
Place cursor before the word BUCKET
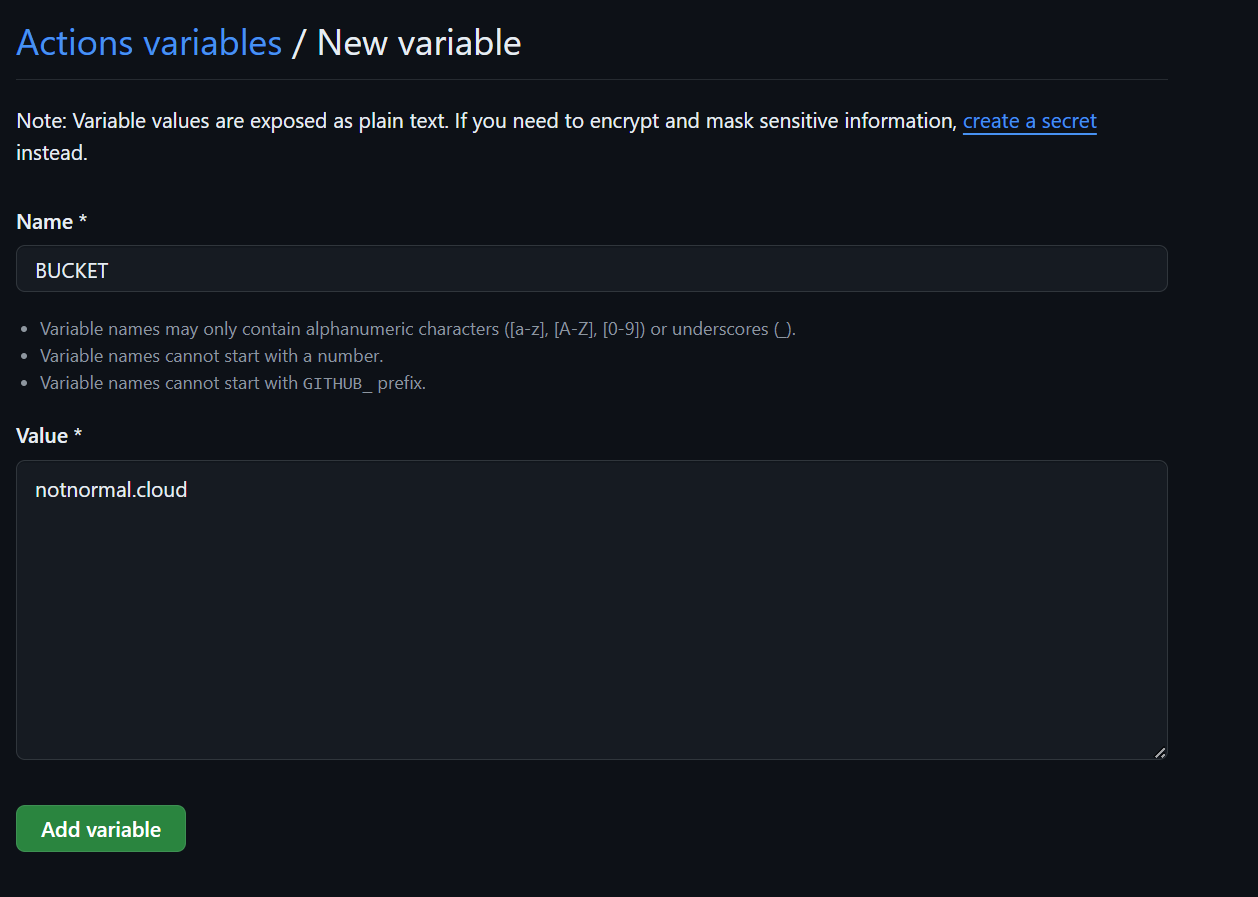pyautogui.click(x=36, y=269)
